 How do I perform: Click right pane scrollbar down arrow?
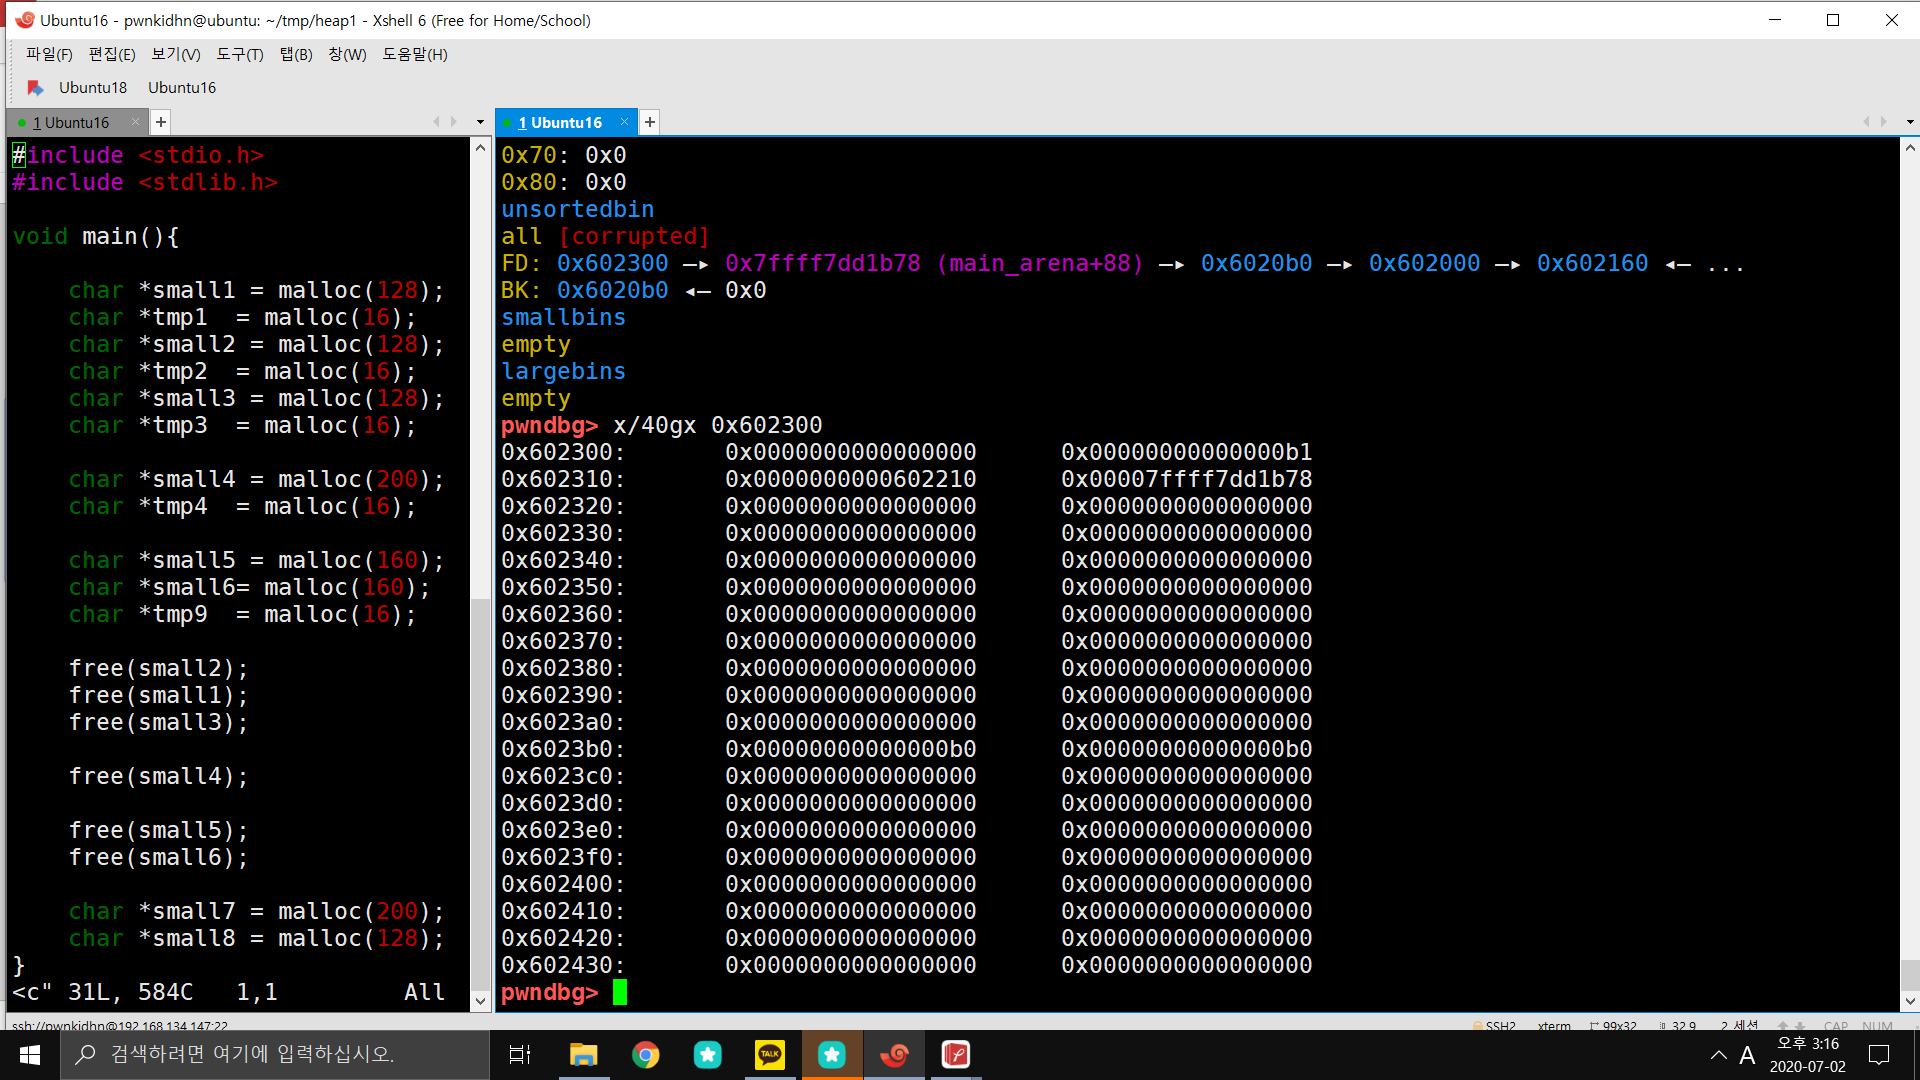pos(1910,1000)
